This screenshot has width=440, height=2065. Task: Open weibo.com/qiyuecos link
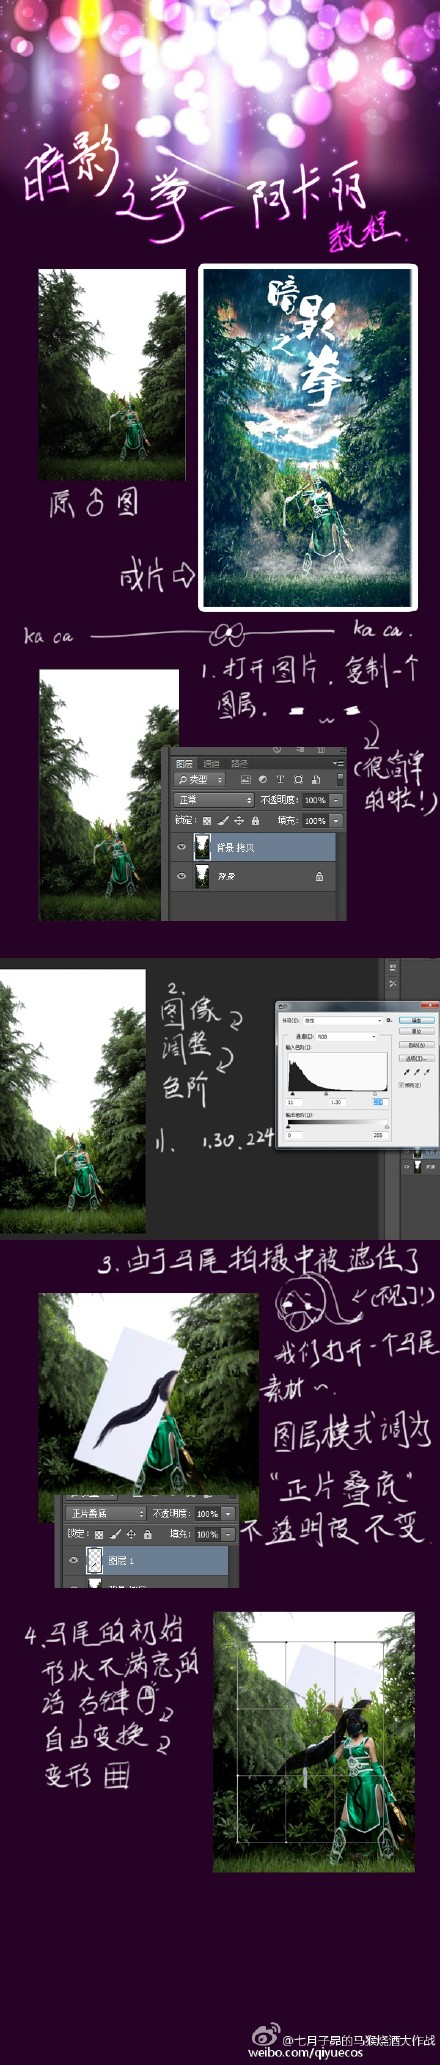point(307,2053)
